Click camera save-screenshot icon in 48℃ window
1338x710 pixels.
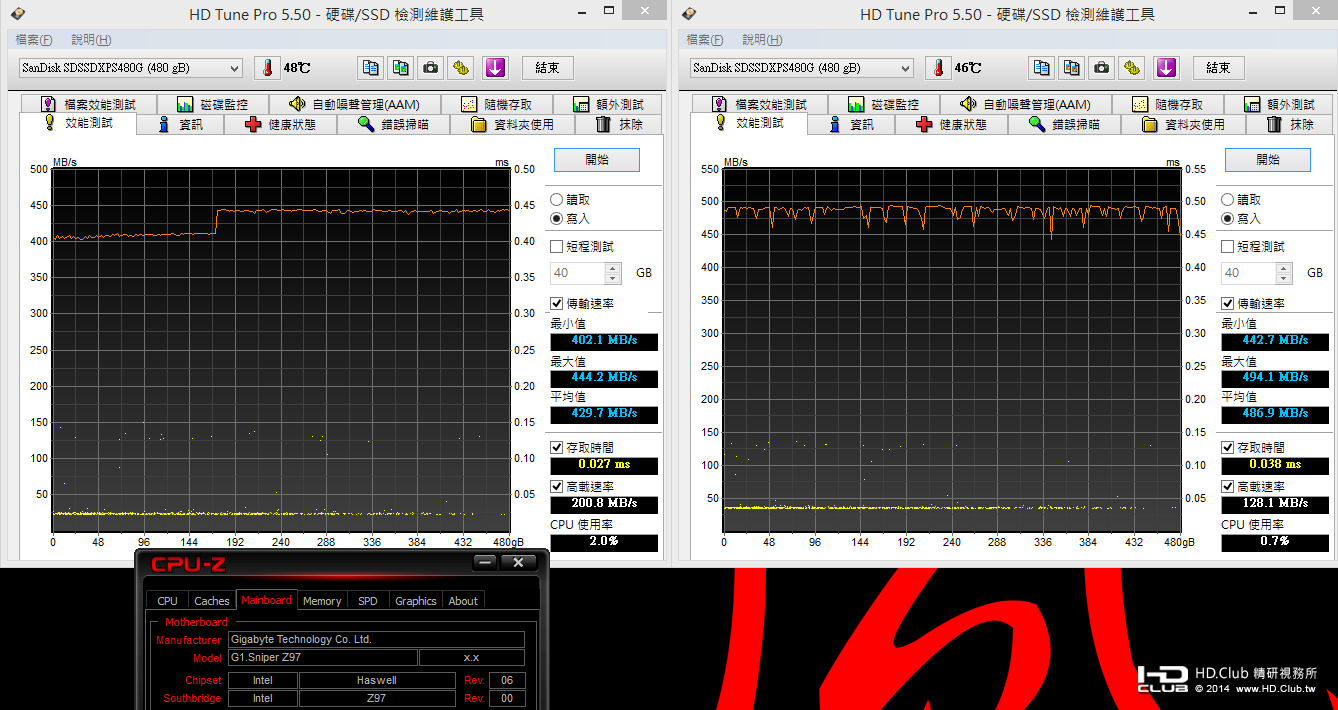[x=430, y=68]
